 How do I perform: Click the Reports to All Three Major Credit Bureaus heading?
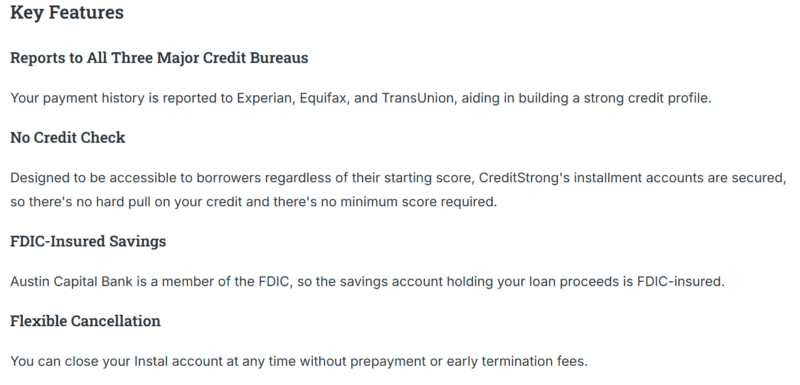[159, 58]
